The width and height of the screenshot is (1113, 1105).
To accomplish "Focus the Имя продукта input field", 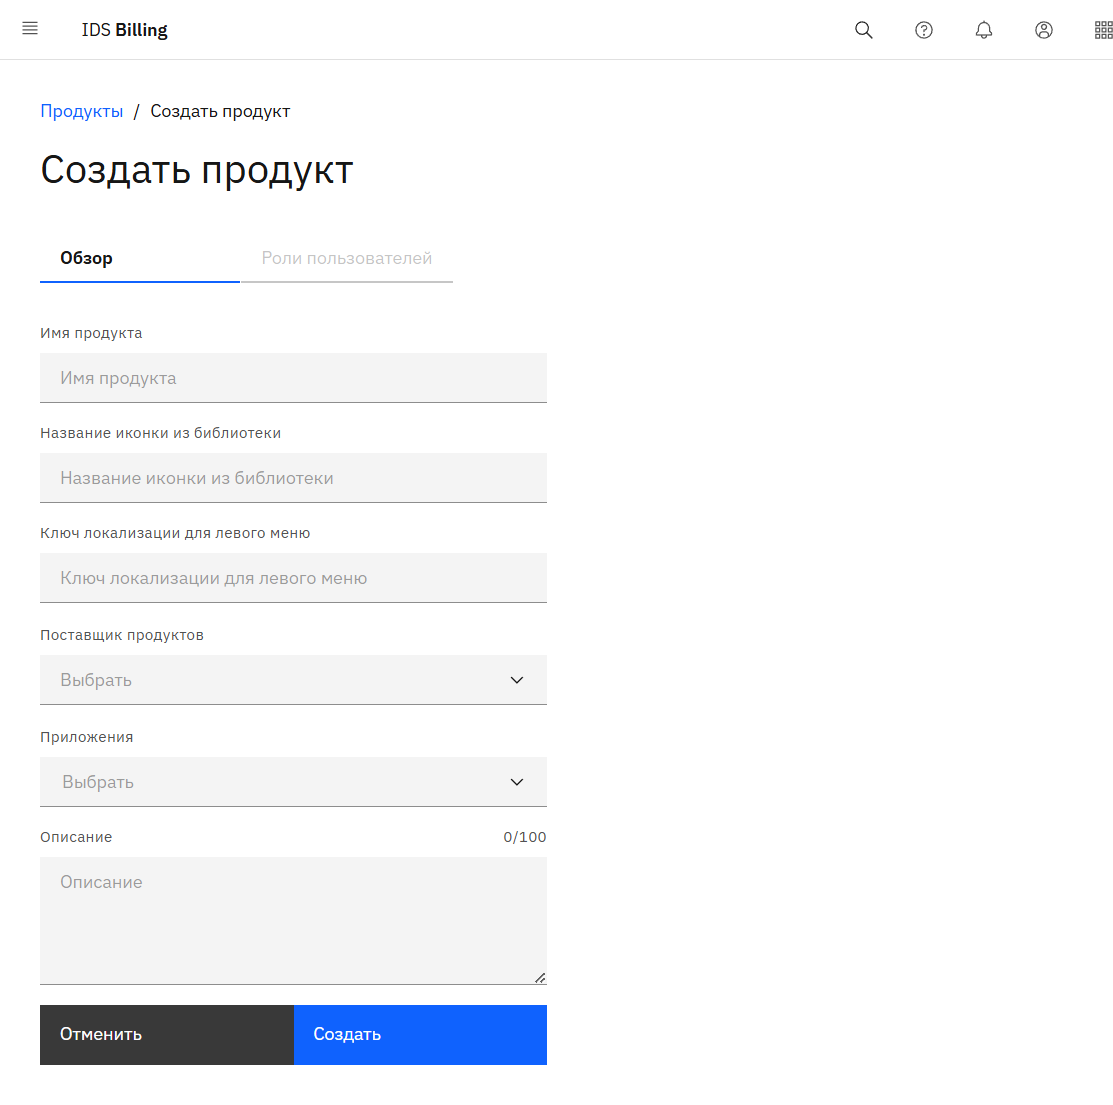I will 293,378.
